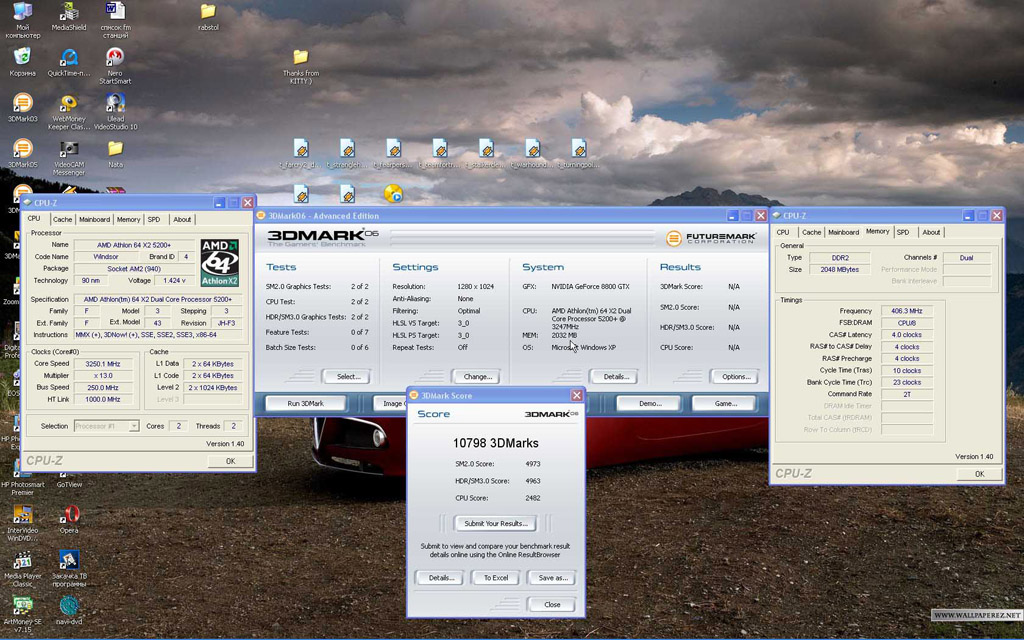Open SPD tab in right CPU-Z window
The height and width of the screenshot is (640, 1024).
coord(903,232)
